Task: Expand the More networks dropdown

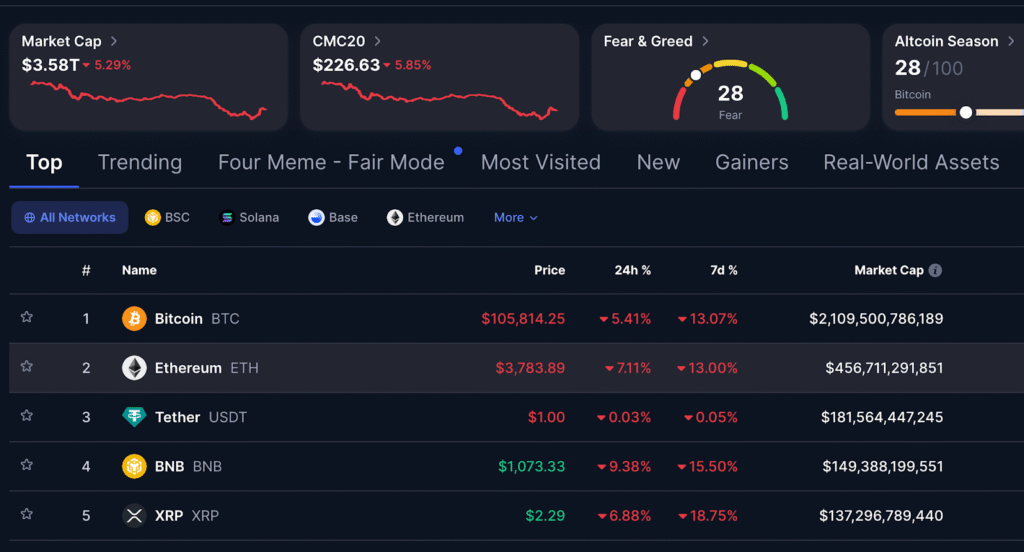Action: coord(516,217)
